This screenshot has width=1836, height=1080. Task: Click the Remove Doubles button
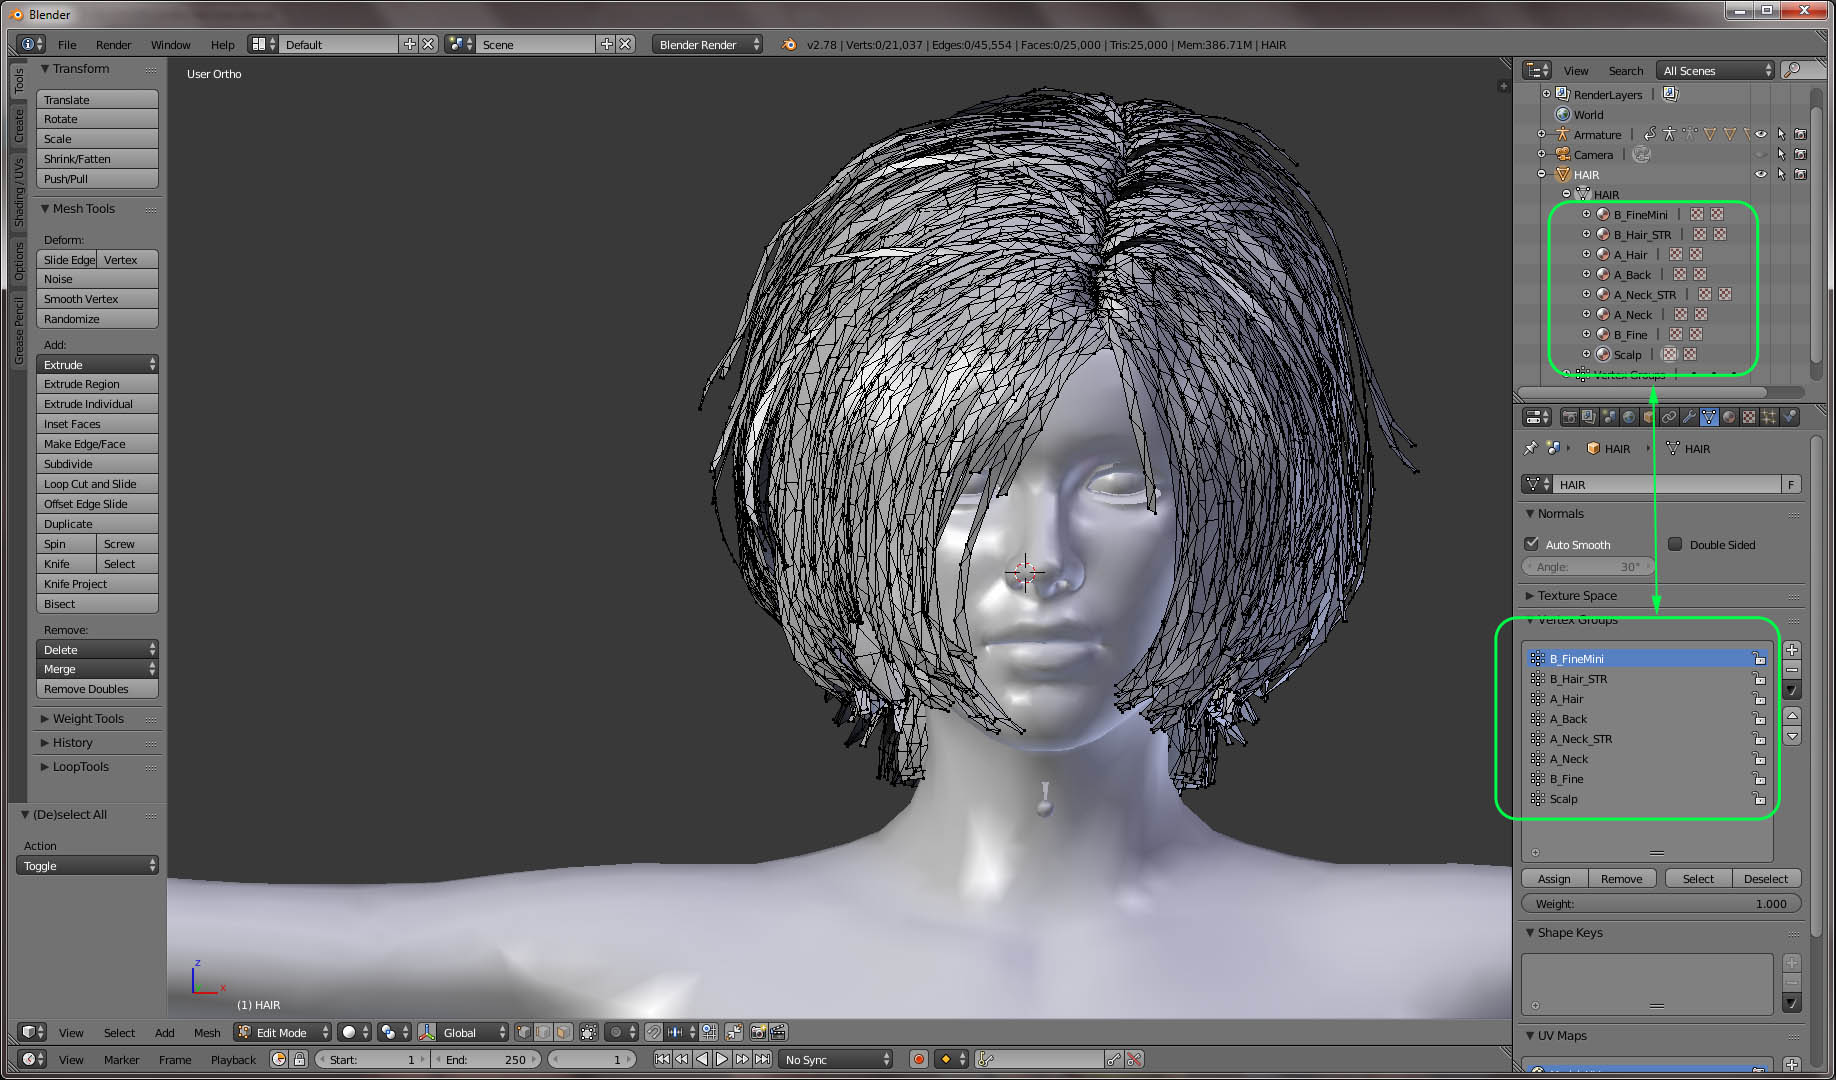(97, 689)
